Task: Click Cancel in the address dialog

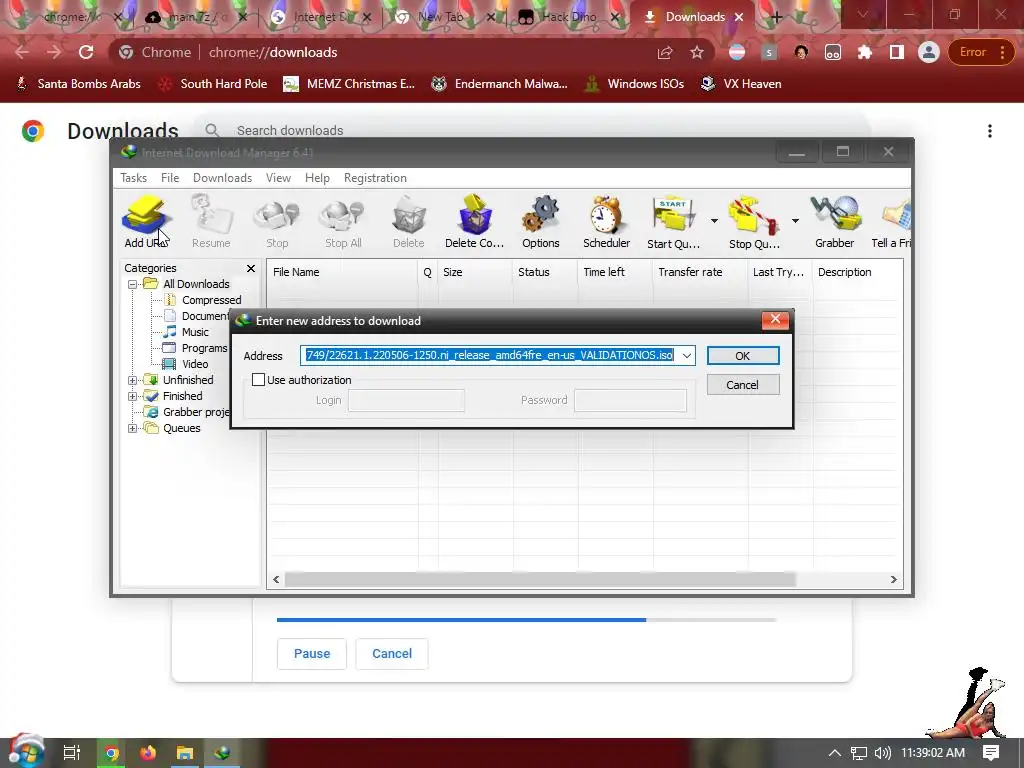Action: (x=743, y=385)
